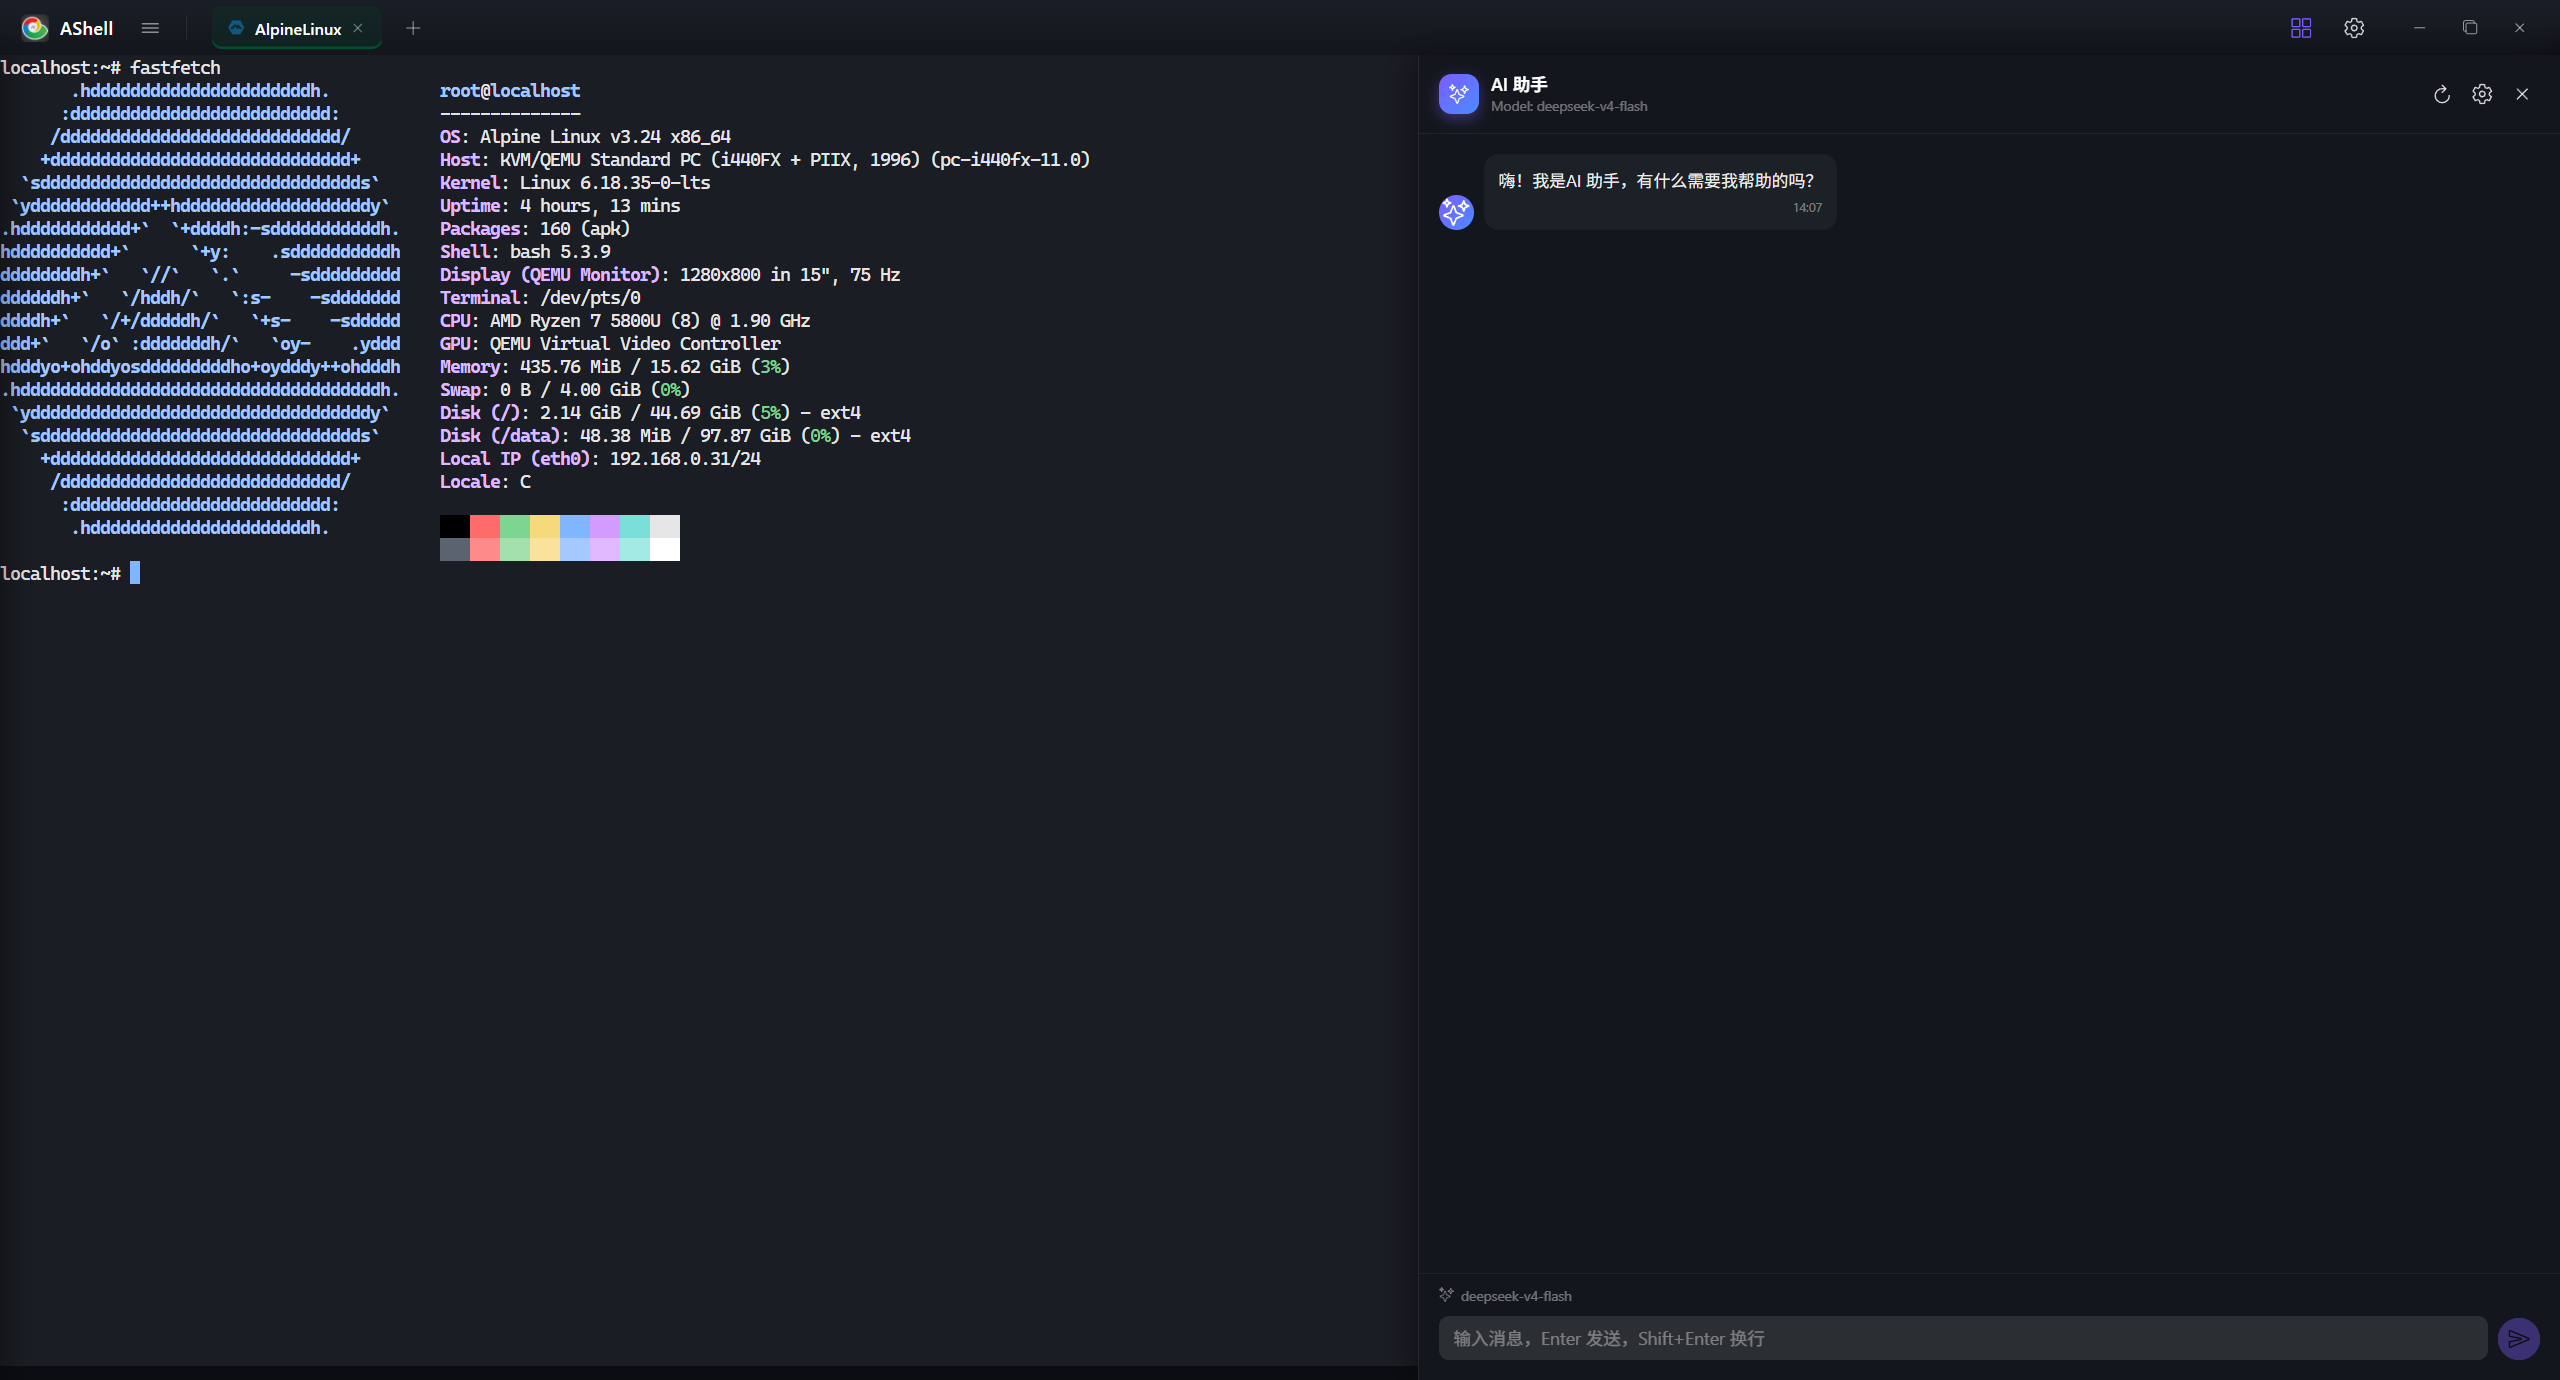Image resolution: width=2560 pixels, height=1380 pixels.
Task: Close the AI assistant panel
Action: point(2522,94)
